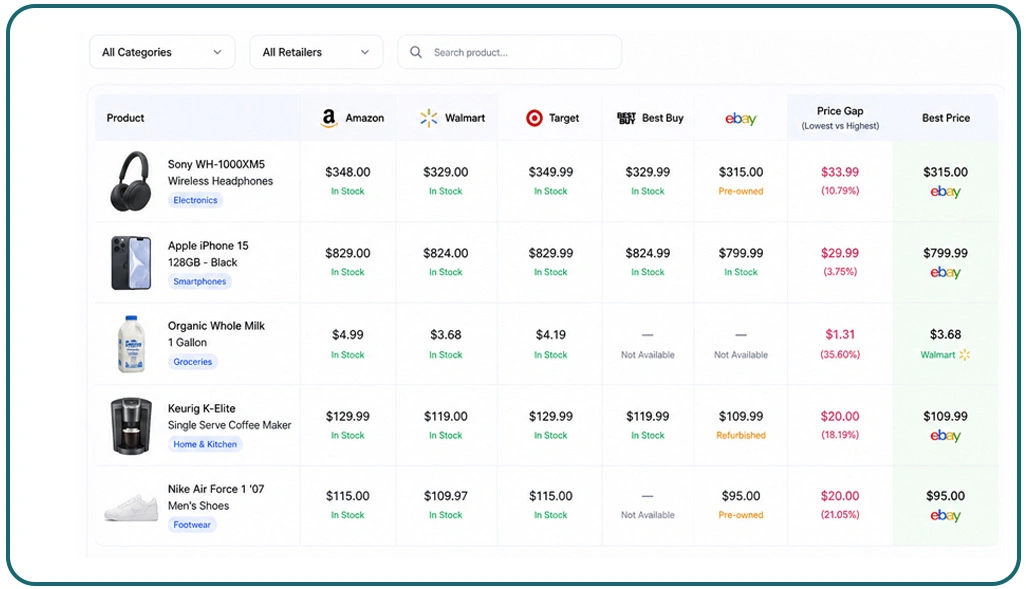This screenshot has width=1026, height=589.
Task: Click the search magnifier icon
Action: [x=416, y=52]
